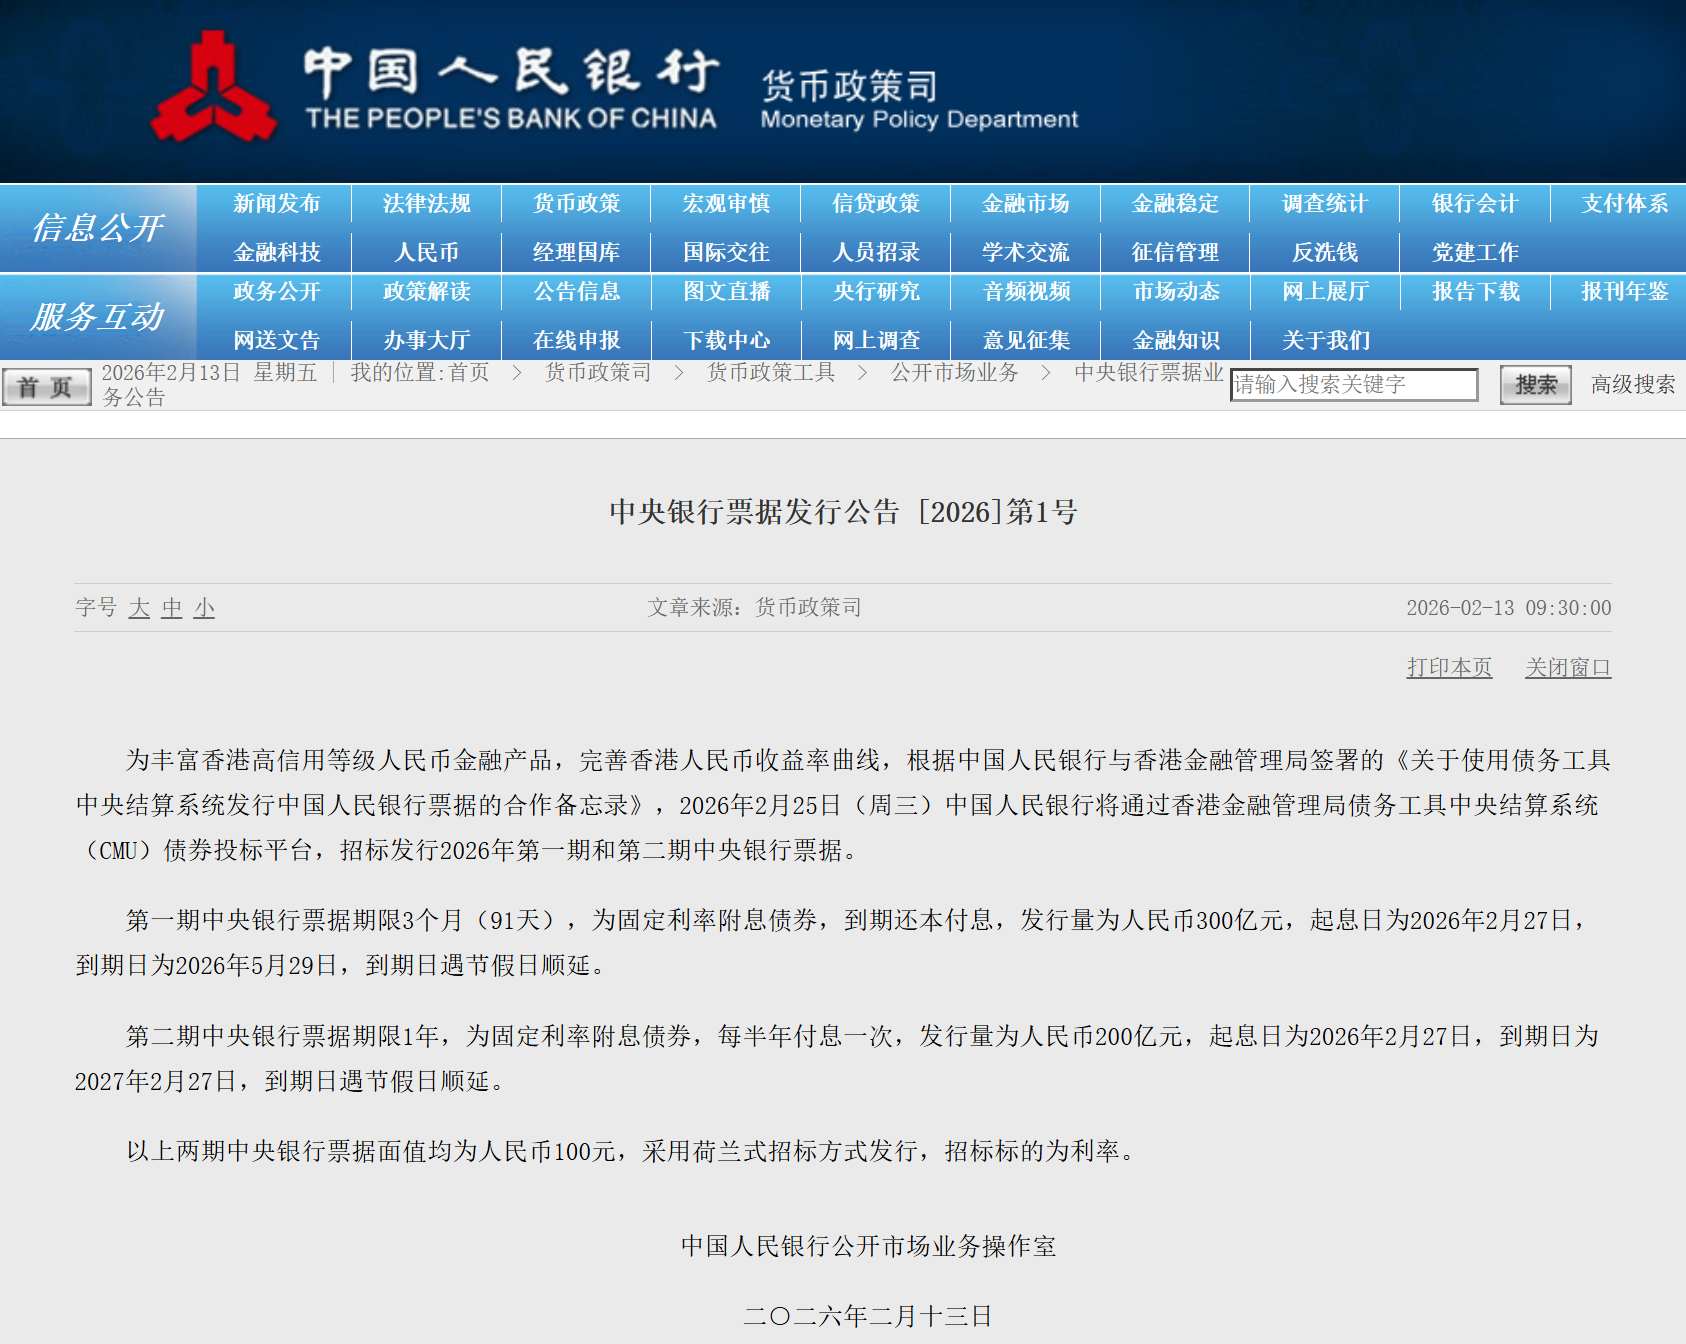Click 关闭窗口 to close the window
The image size is (1686, 1344).
click(1567, 668)
